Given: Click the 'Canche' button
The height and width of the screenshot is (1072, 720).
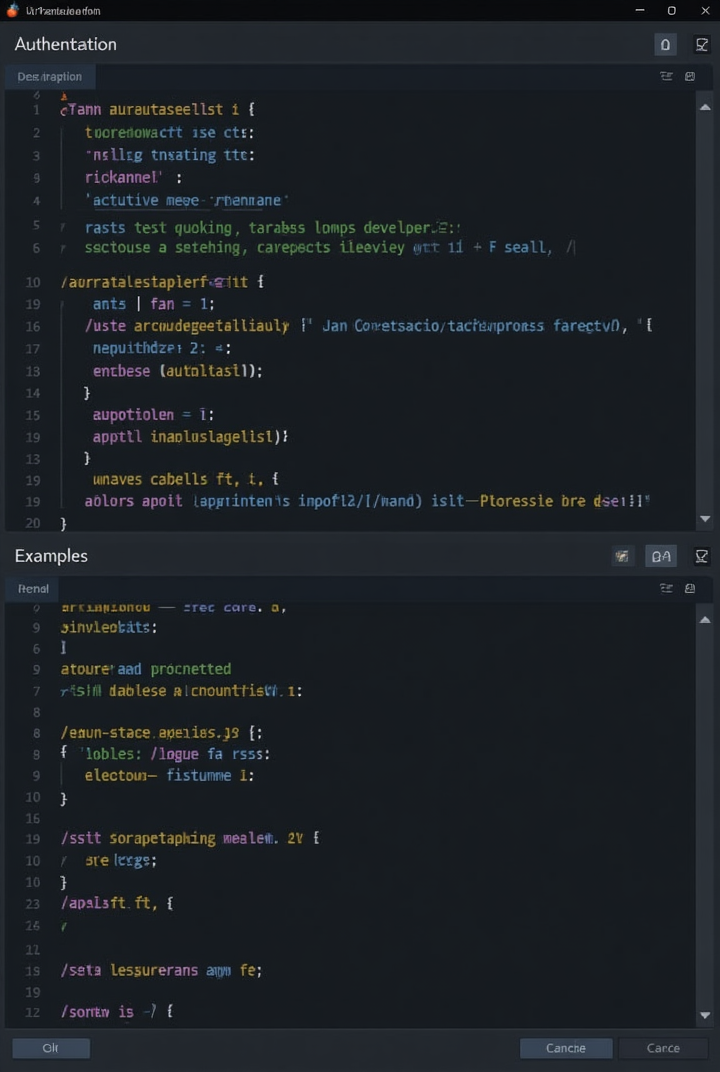Looking at the screenshot, I should (566, 1048).
